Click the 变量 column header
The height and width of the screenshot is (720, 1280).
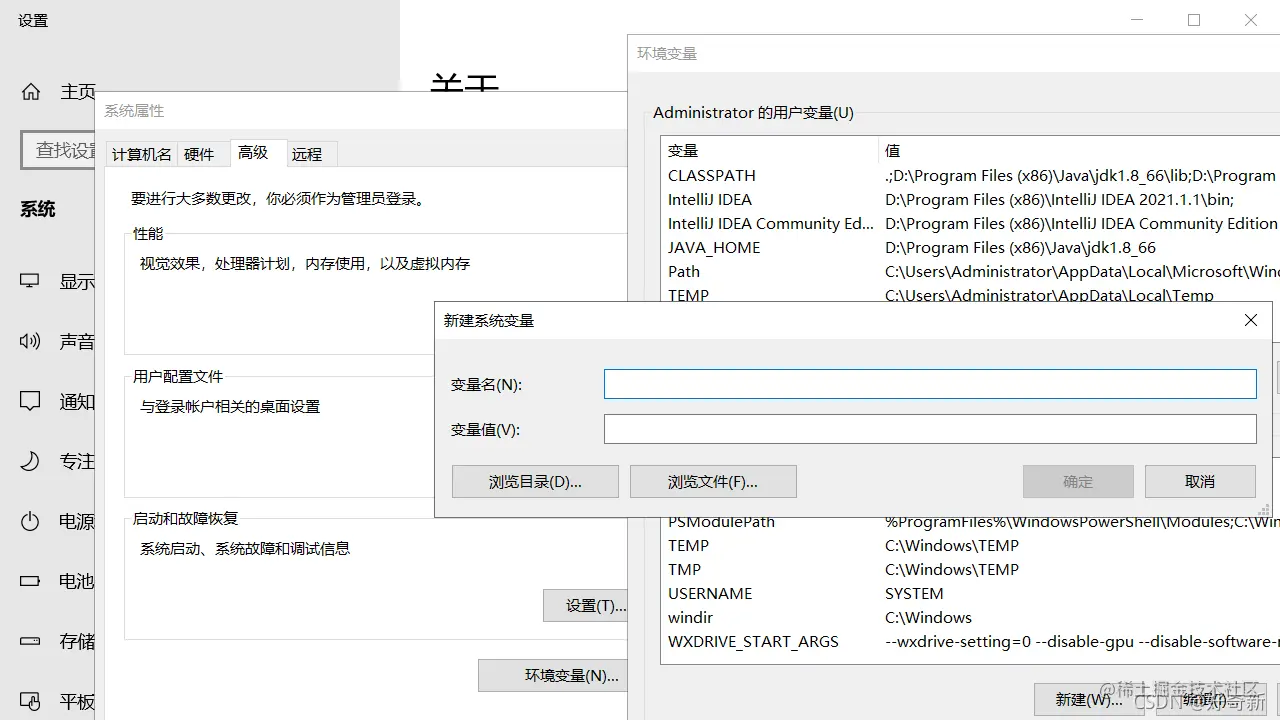[770, 151]
